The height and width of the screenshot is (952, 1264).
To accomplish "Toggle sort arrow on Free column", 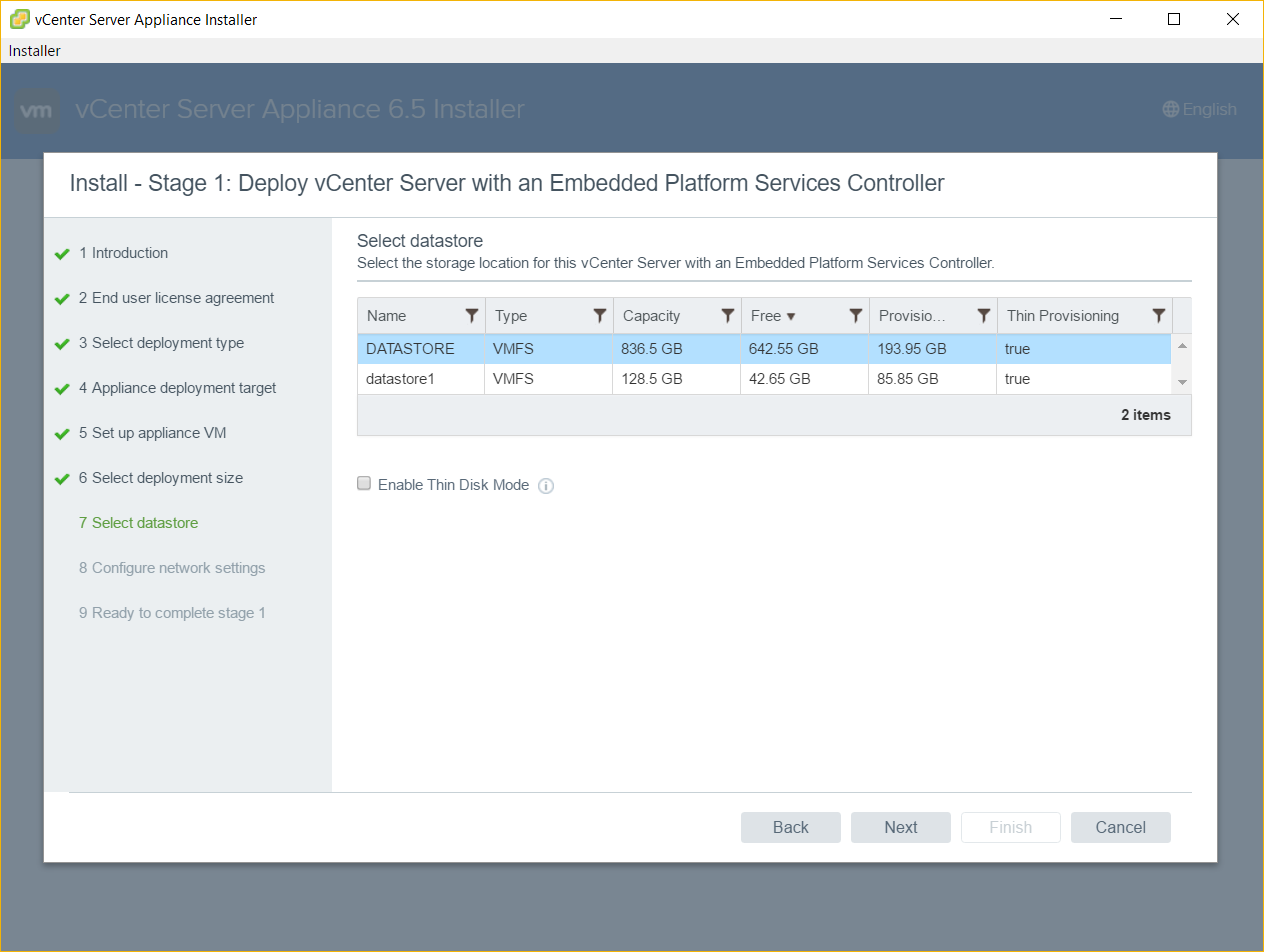I will pos(791,317).
